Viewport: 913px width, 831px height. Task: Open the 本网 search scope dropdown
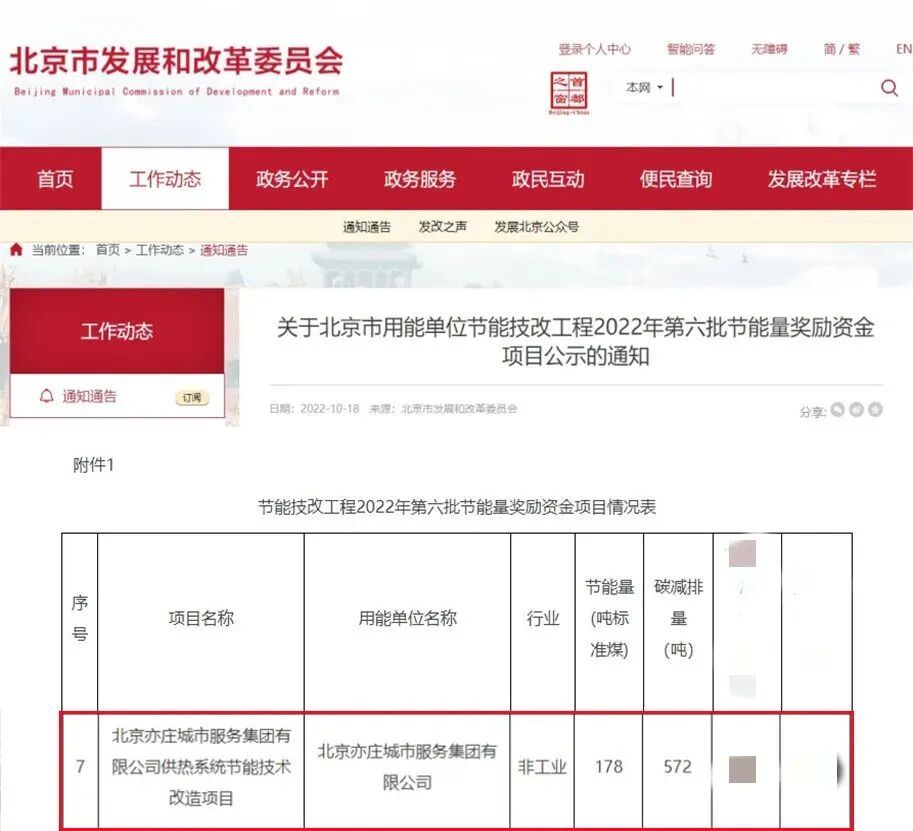[645, 87]
